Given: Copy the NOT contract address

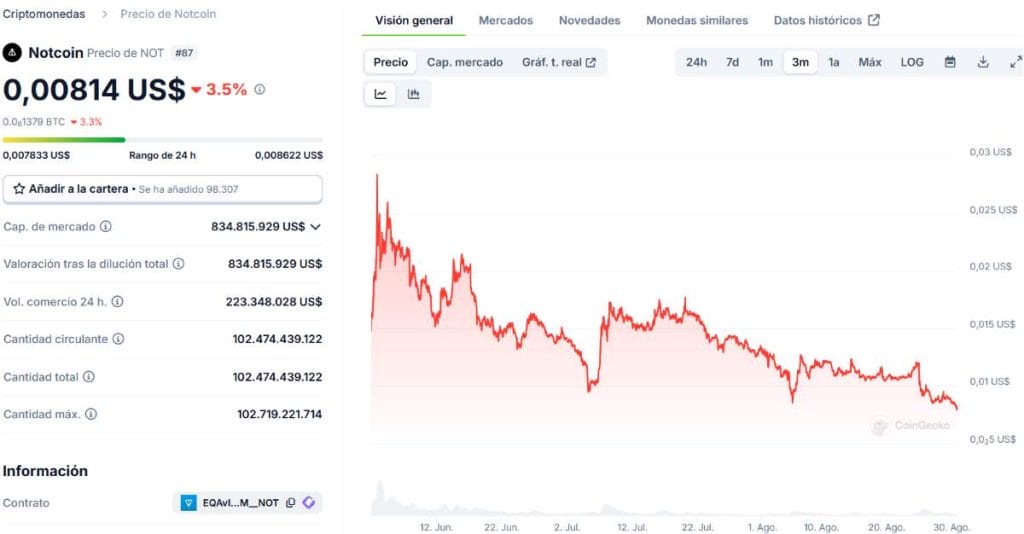Looking at the screenshot, I should [290, 503].
